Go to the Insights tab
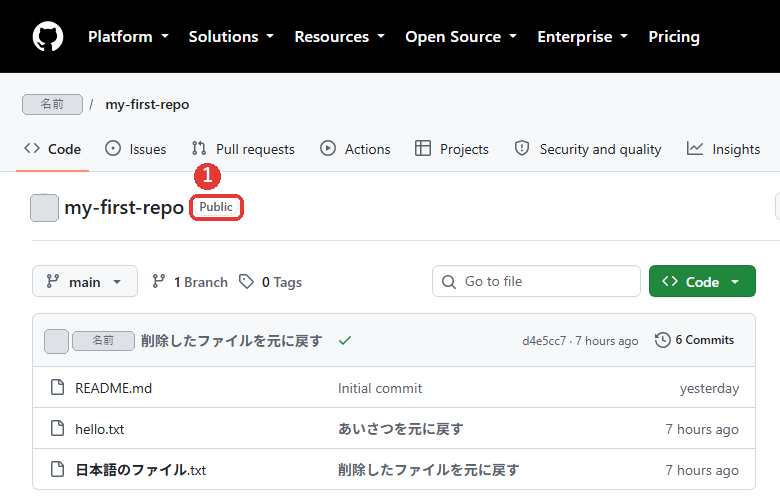Viewport: 780px width, 500px height. [723, 149]
